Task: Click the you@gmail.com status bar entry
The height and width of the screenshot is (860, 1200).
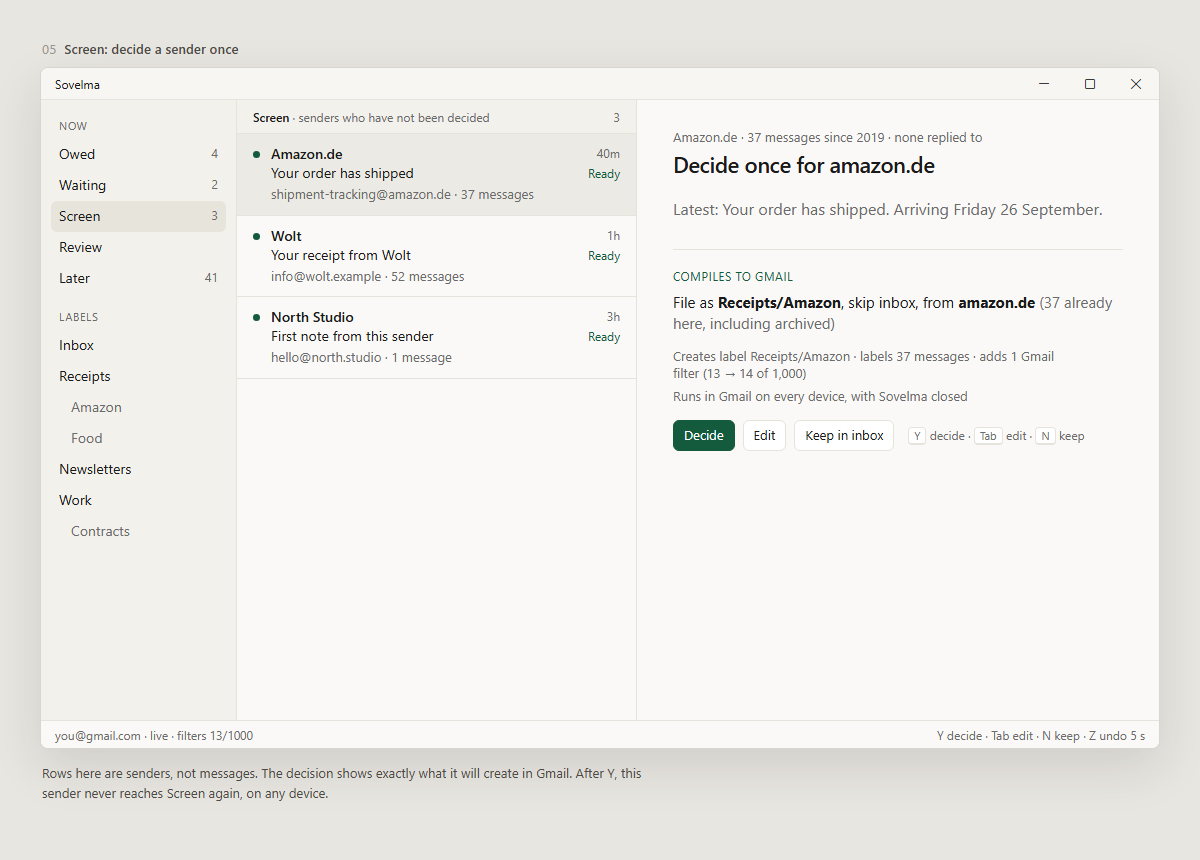Action: click(x=98, y=736)
